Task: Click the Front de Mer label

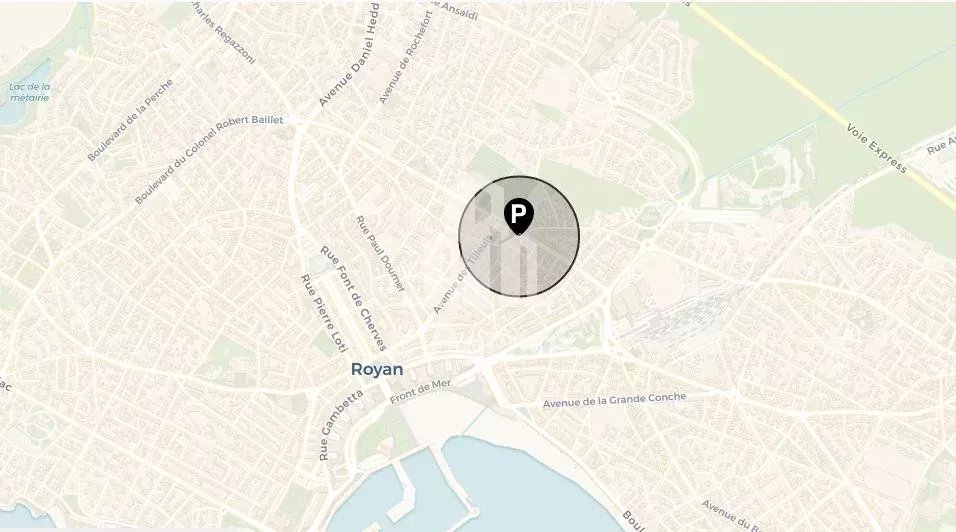Action: point(420,391)
